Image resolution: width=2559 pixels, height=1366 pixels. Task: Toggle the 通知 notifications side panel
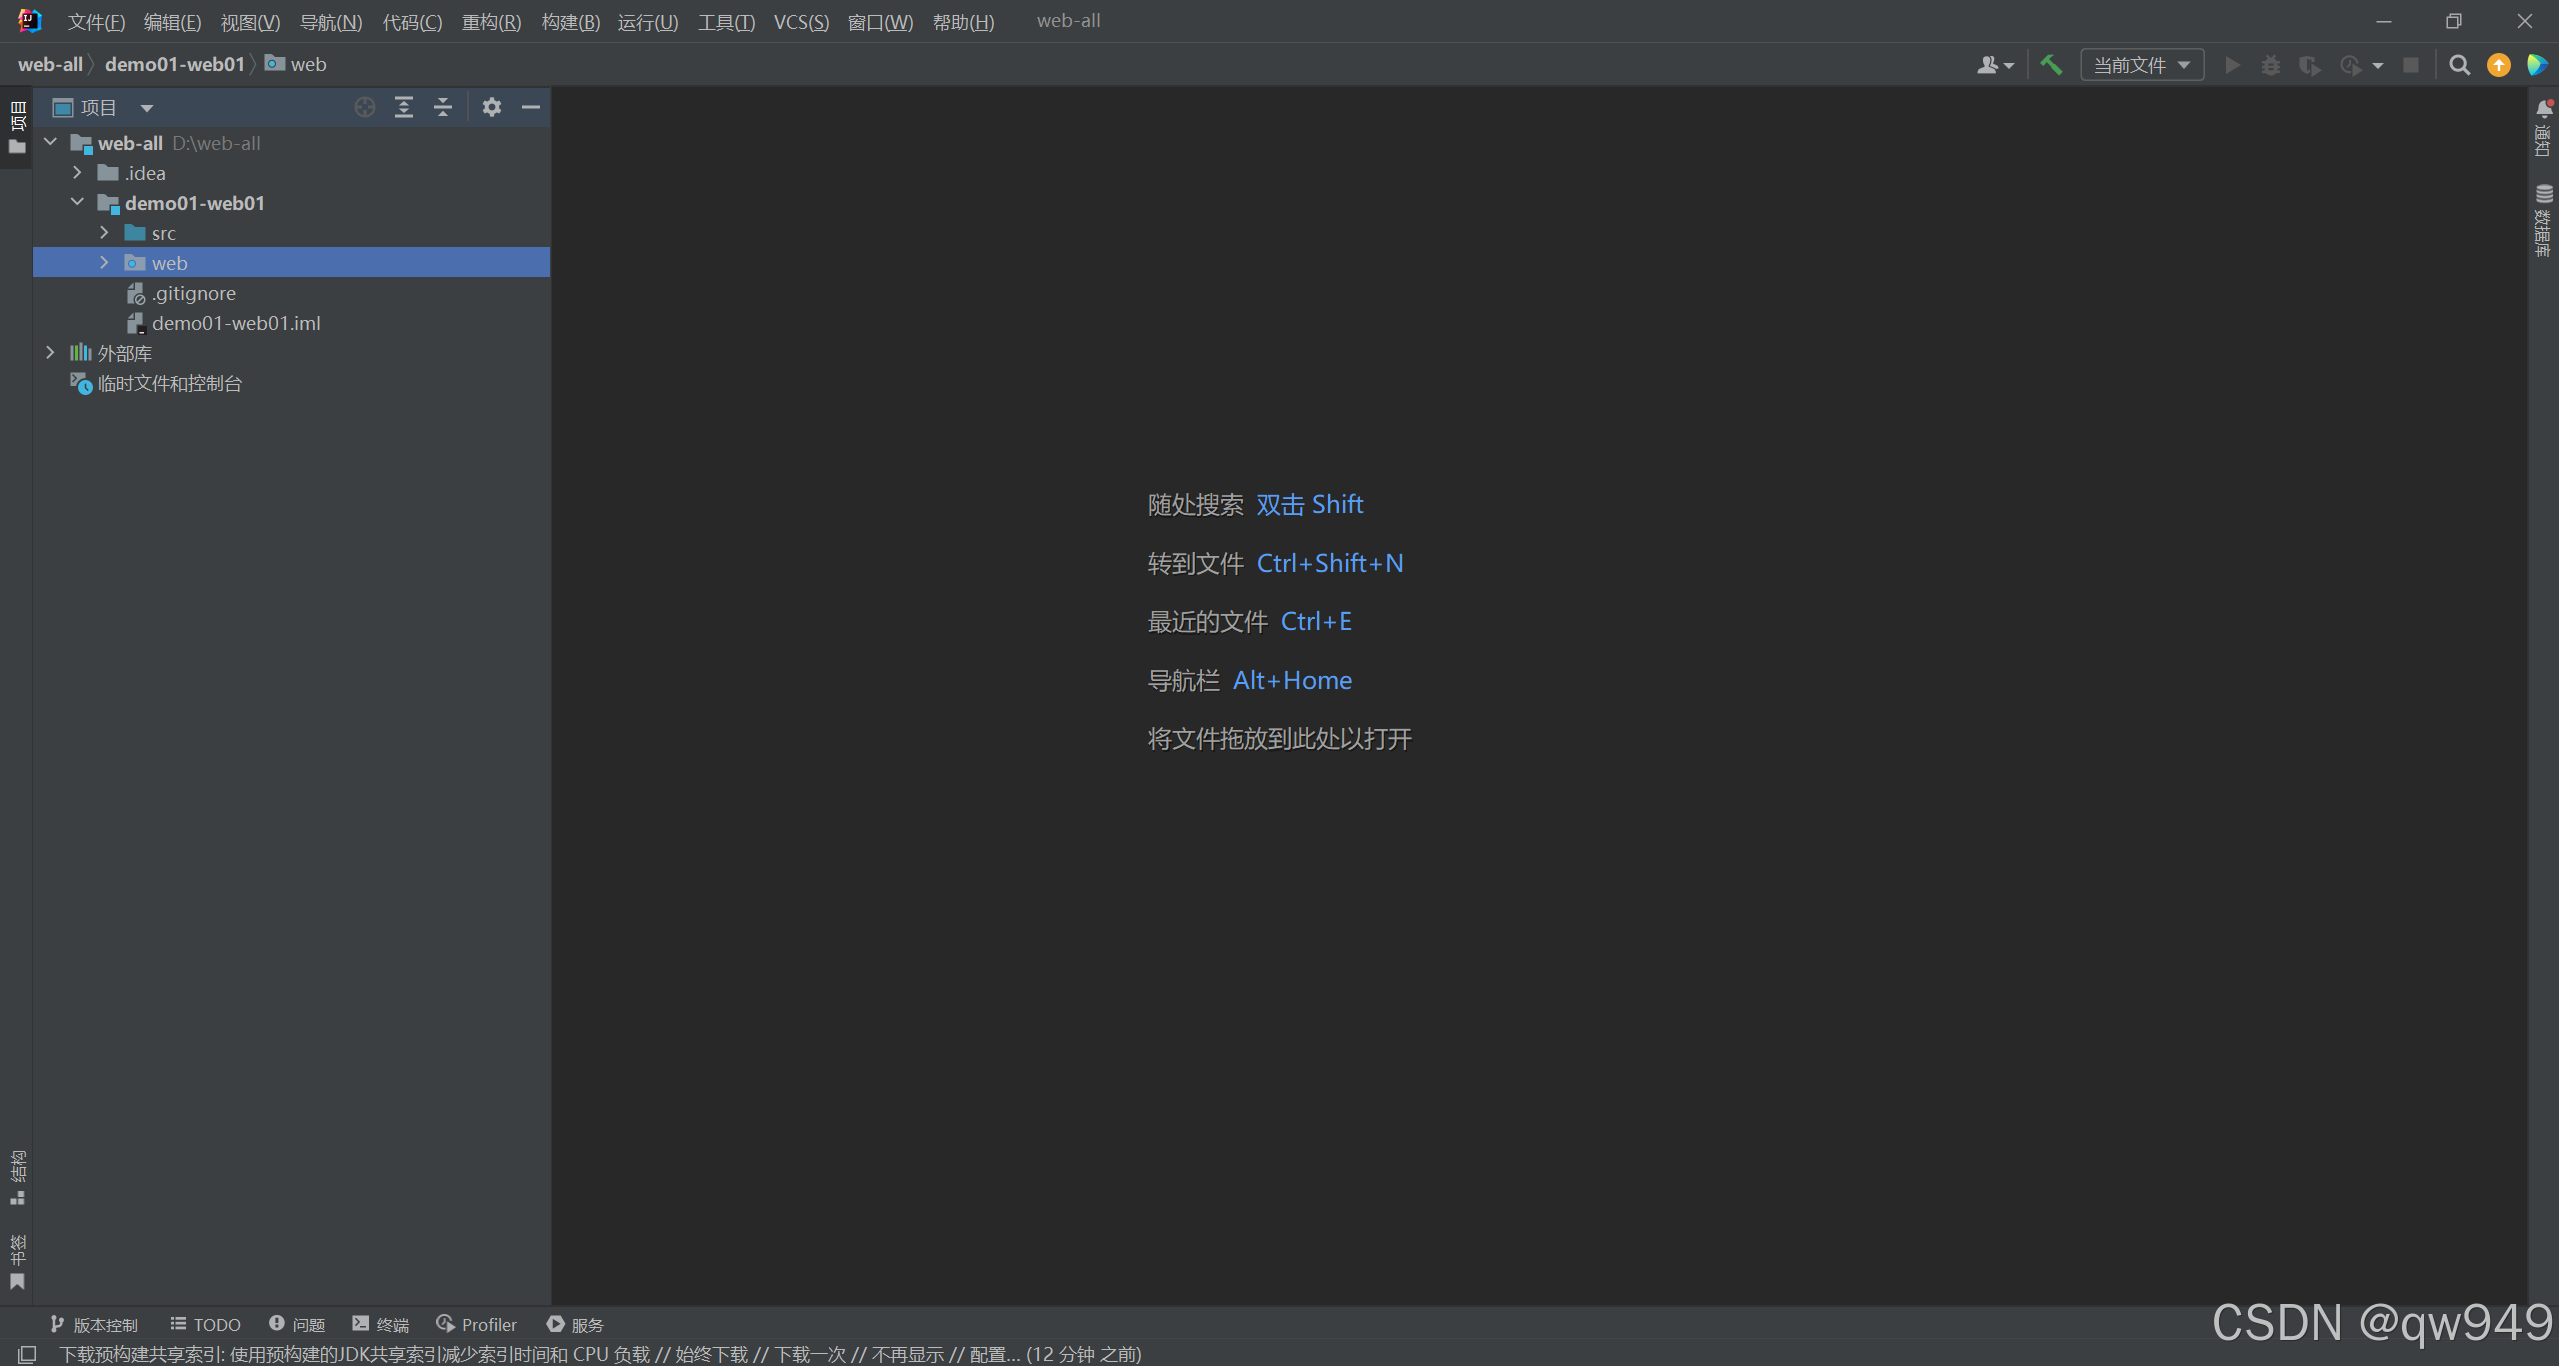[2543, 128]
